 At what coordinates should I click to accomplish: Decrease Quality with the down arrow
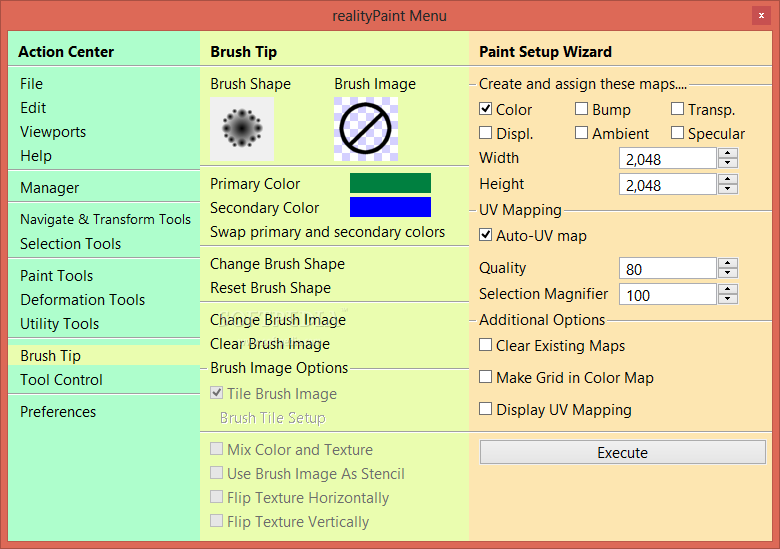(728, 273)
